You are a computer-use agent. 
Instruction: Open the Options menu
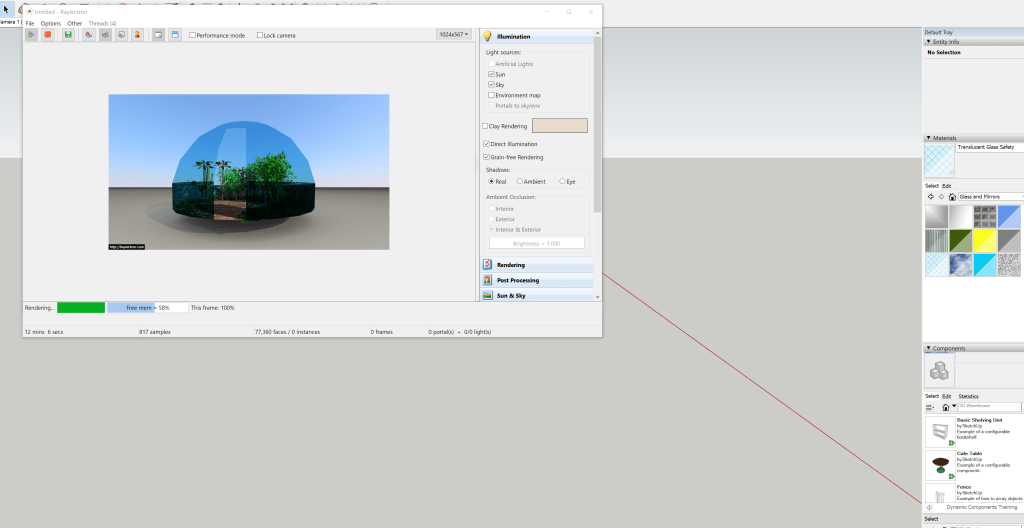tap(50, 23)
